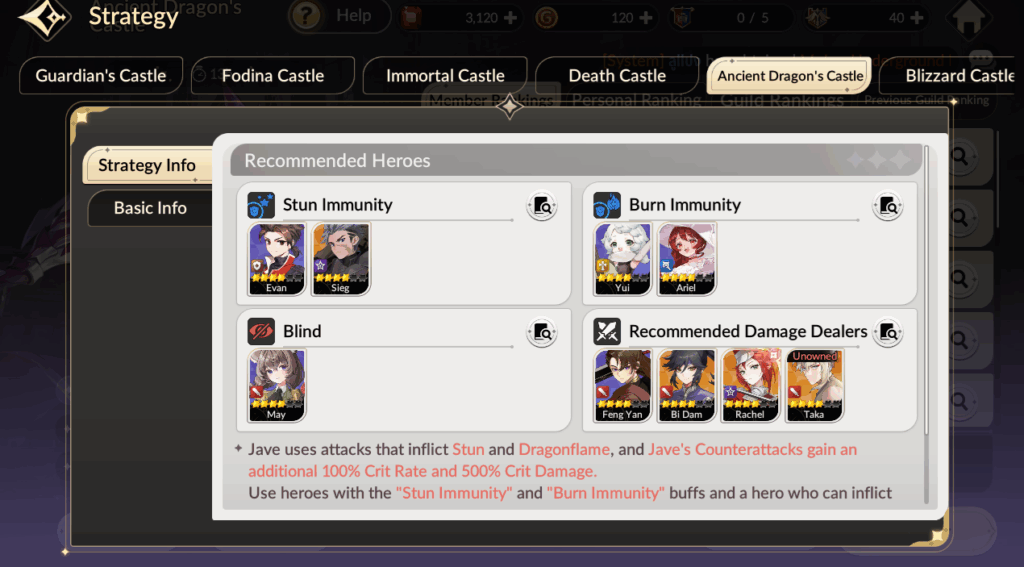Open Blind hero search icon
This screenshot has width=1024, height=567.
point(542,332)
